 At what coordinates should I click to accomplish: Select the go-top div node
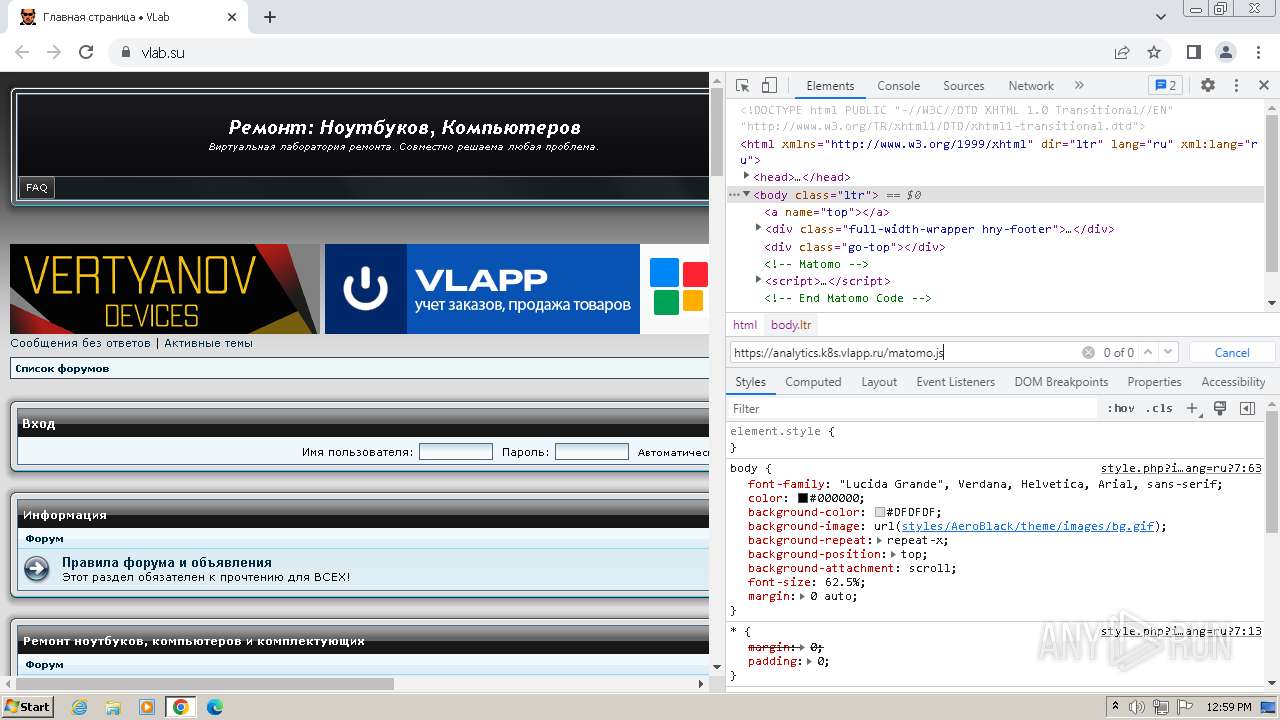tap(854, 247)
